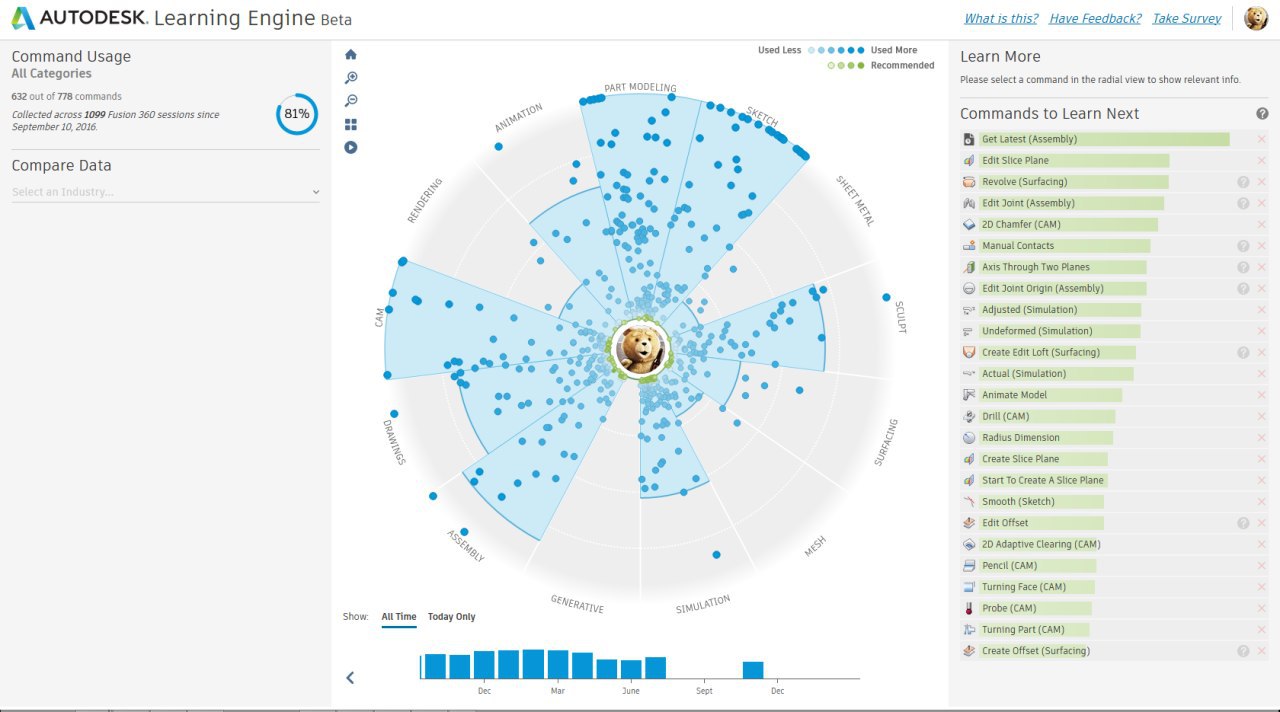Click the Get Latest (Assembly) command icon

(968, 139)
